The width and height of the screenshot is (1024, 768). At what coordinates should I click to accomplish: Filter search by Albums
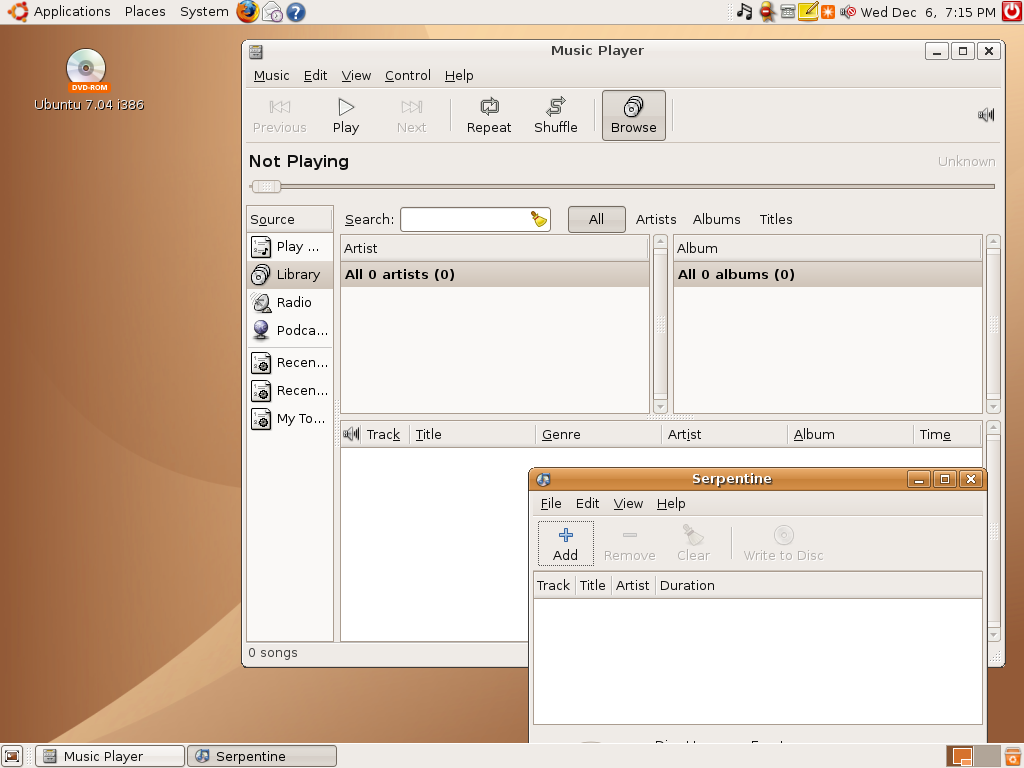click(716, 219)
